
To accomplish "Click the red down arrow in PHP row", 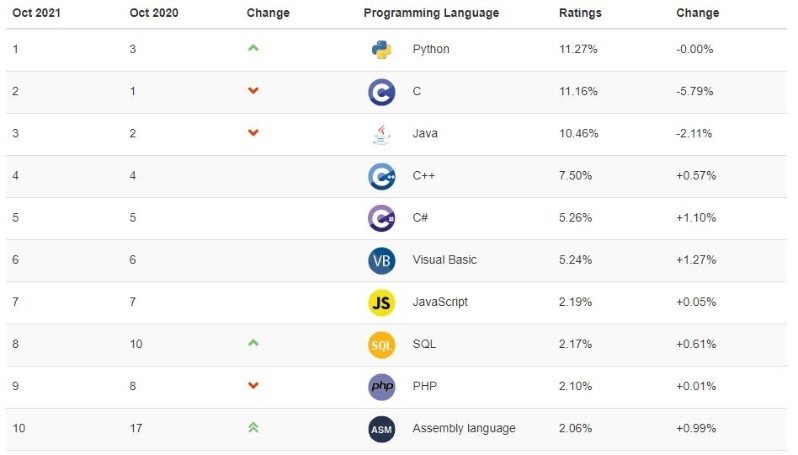I will pyautogui.click(x=253, y=385).
